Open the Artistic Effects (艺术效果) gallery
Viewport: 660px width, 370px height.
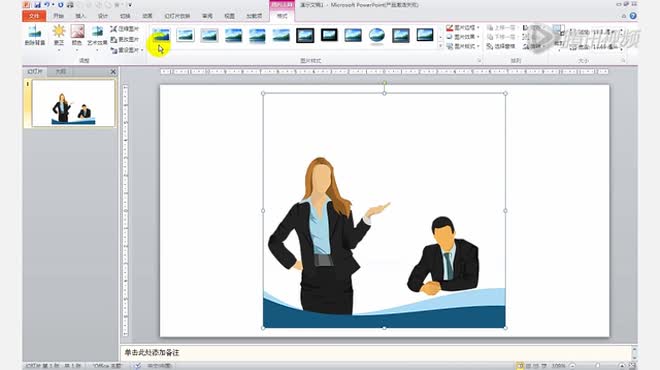[x=98, y=35]
